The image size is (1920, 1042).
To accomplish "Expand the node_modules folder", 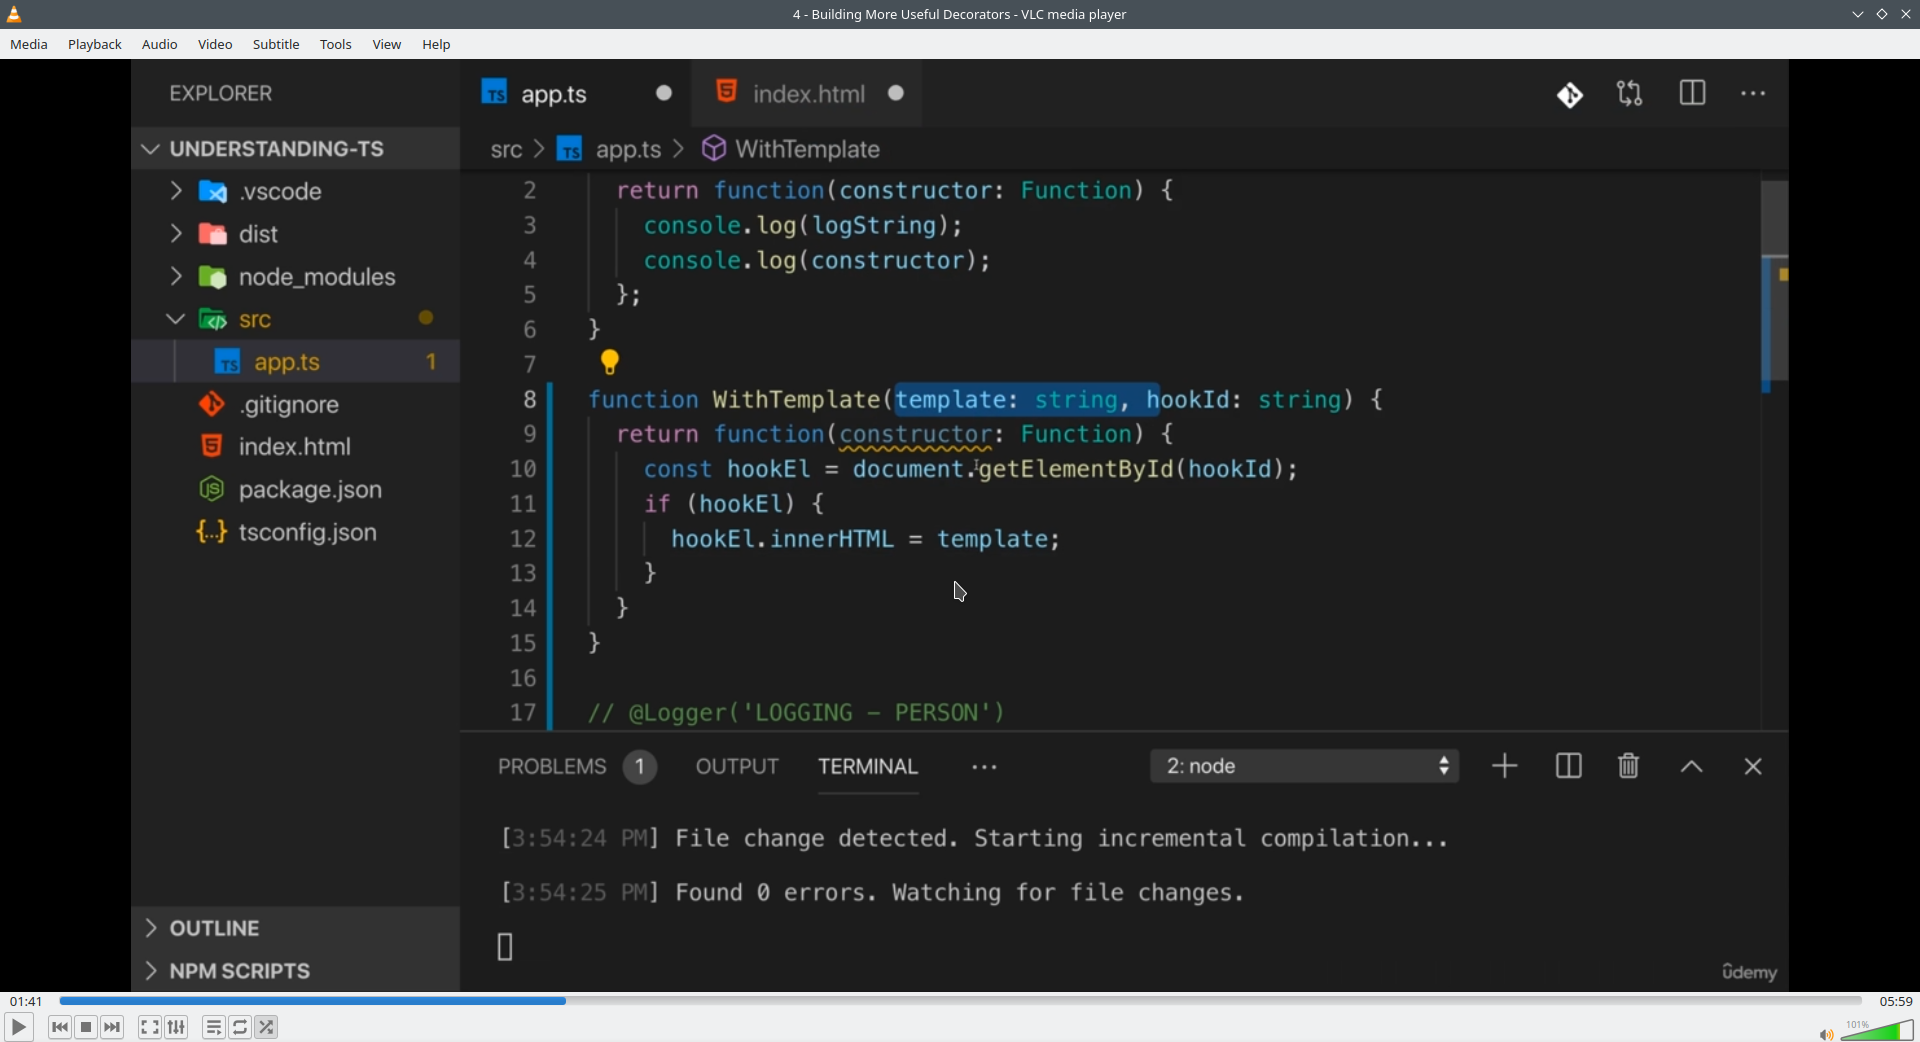I will [296, 278].
